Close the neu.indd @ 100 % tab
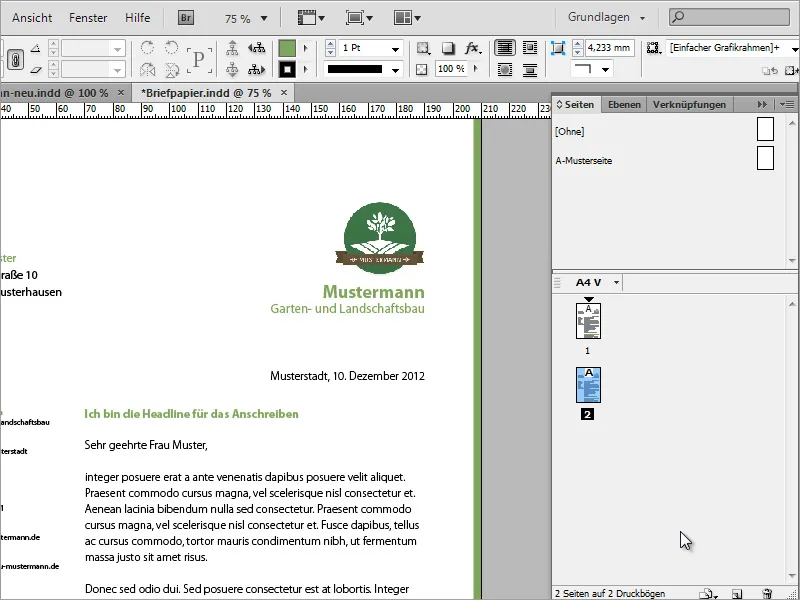 click(121, 92)
